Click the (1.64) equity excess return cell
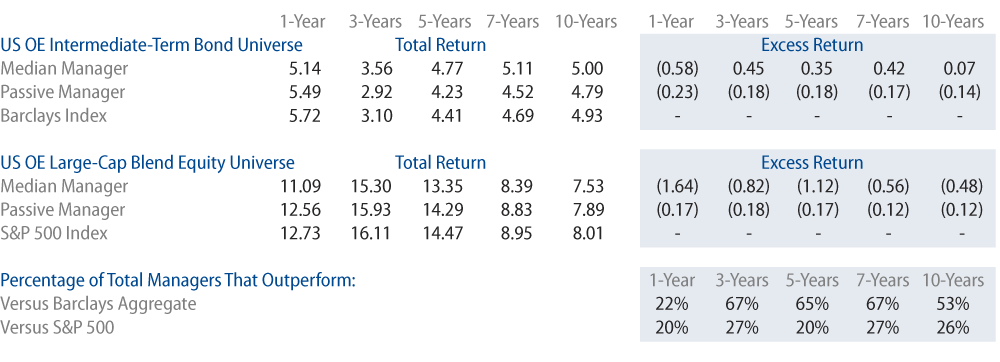 point(677,186)
